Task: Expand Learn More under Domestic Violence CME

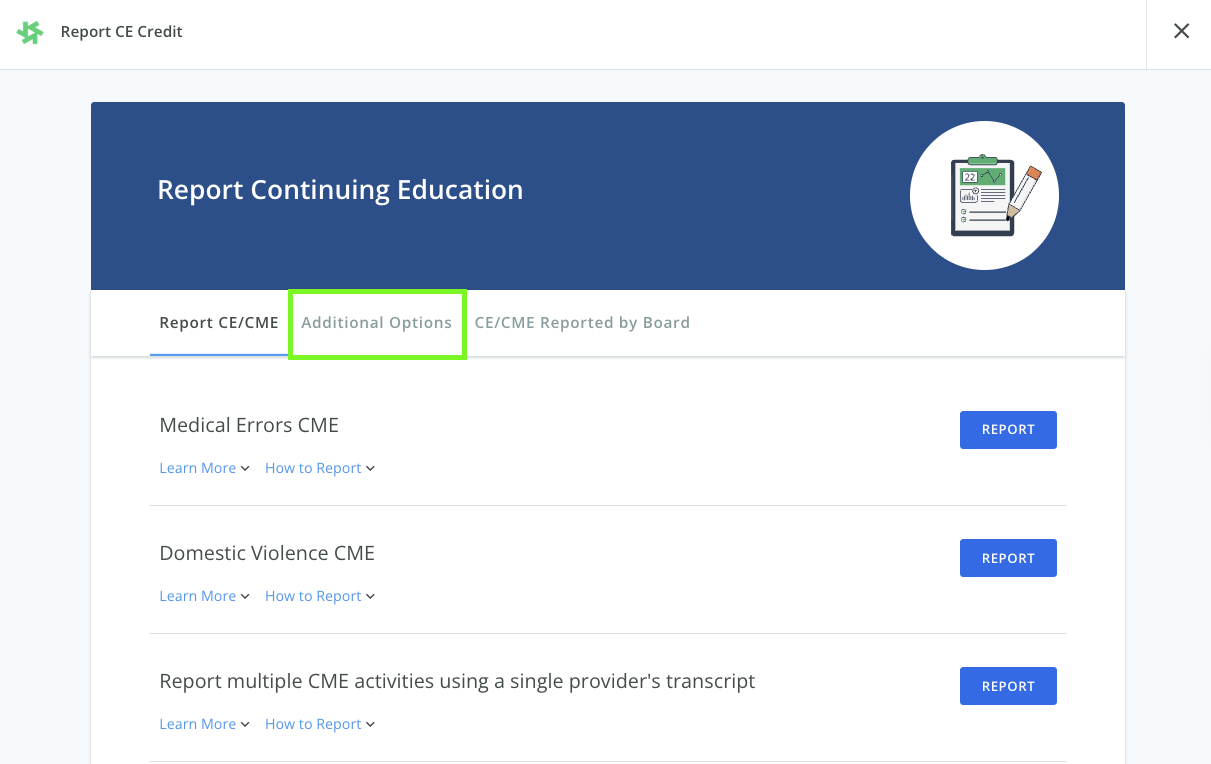Action: [204, 596]
